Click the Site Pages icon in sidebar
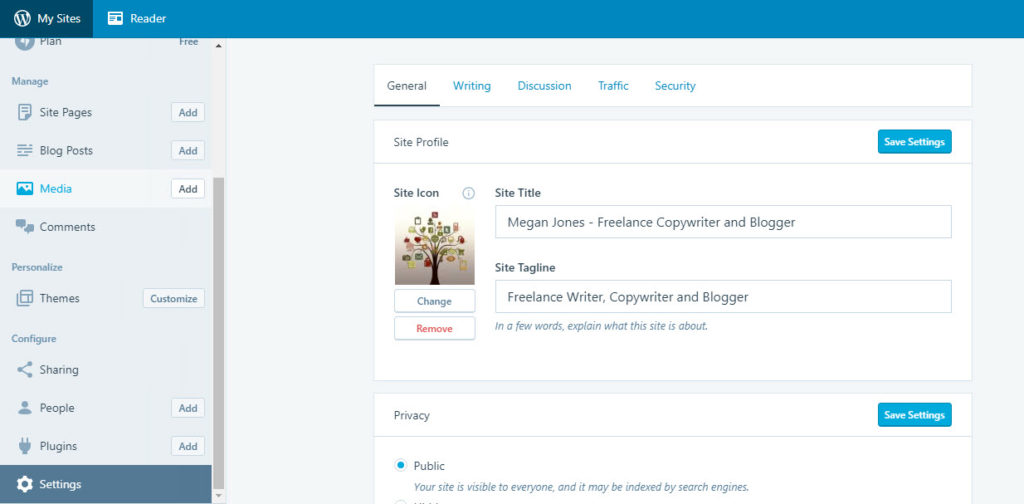 [x=25, y=112]
